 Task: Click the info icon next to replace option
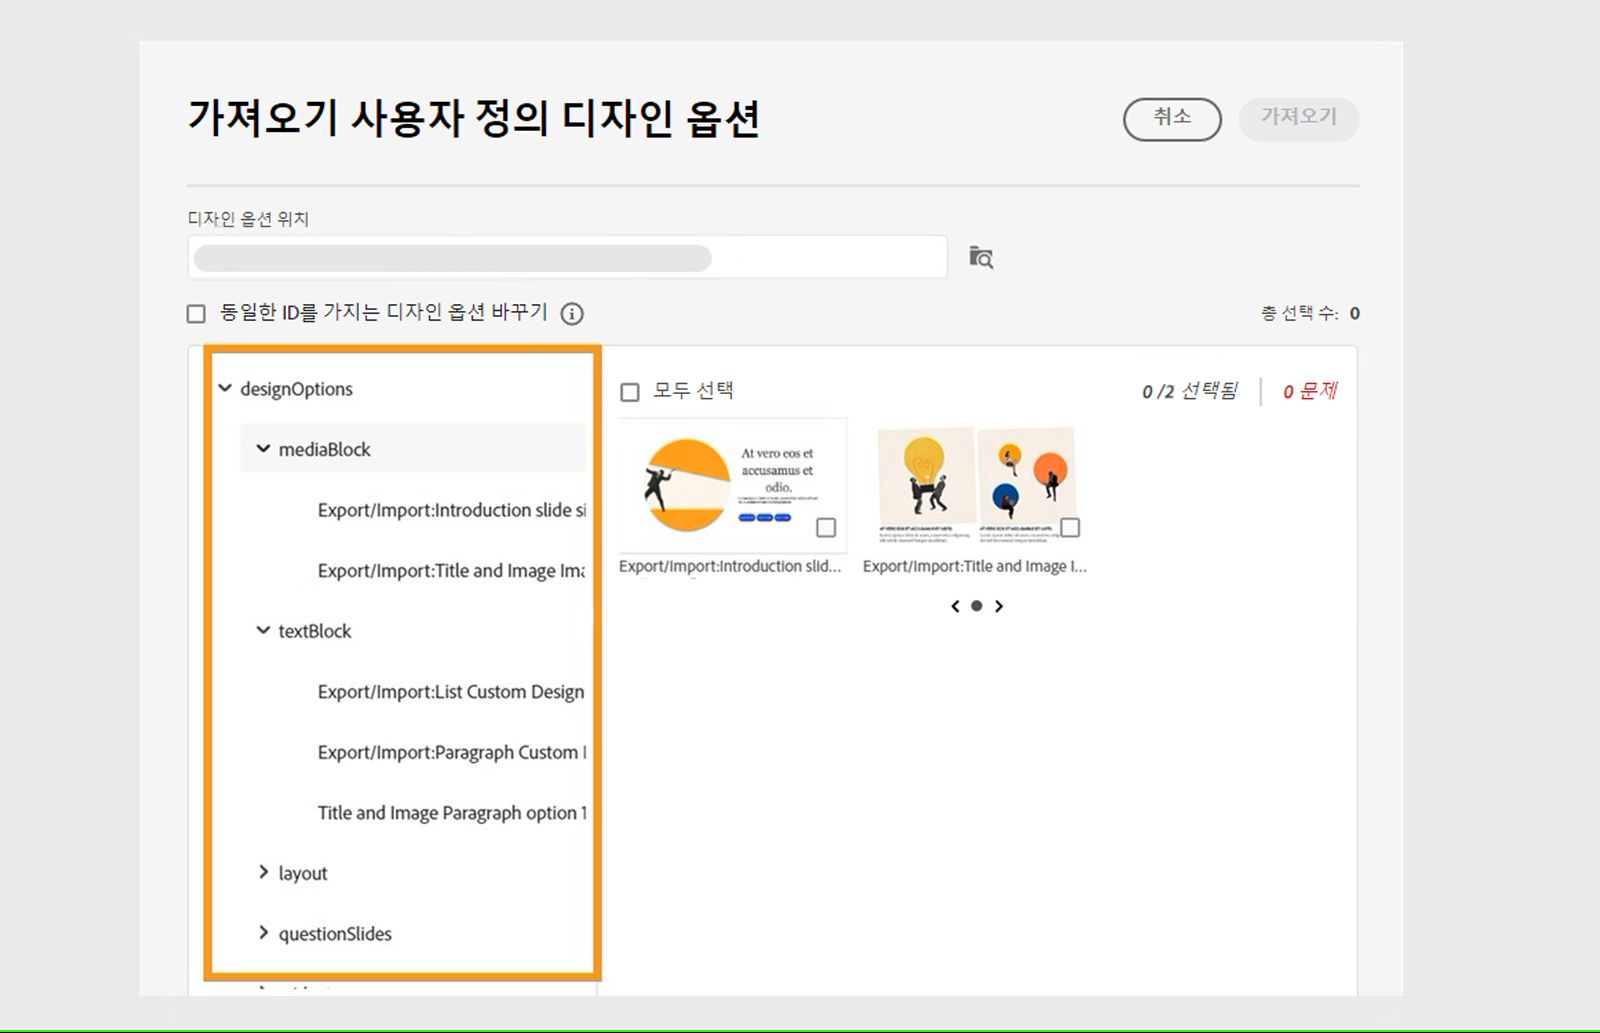click(x=571, y=313)
